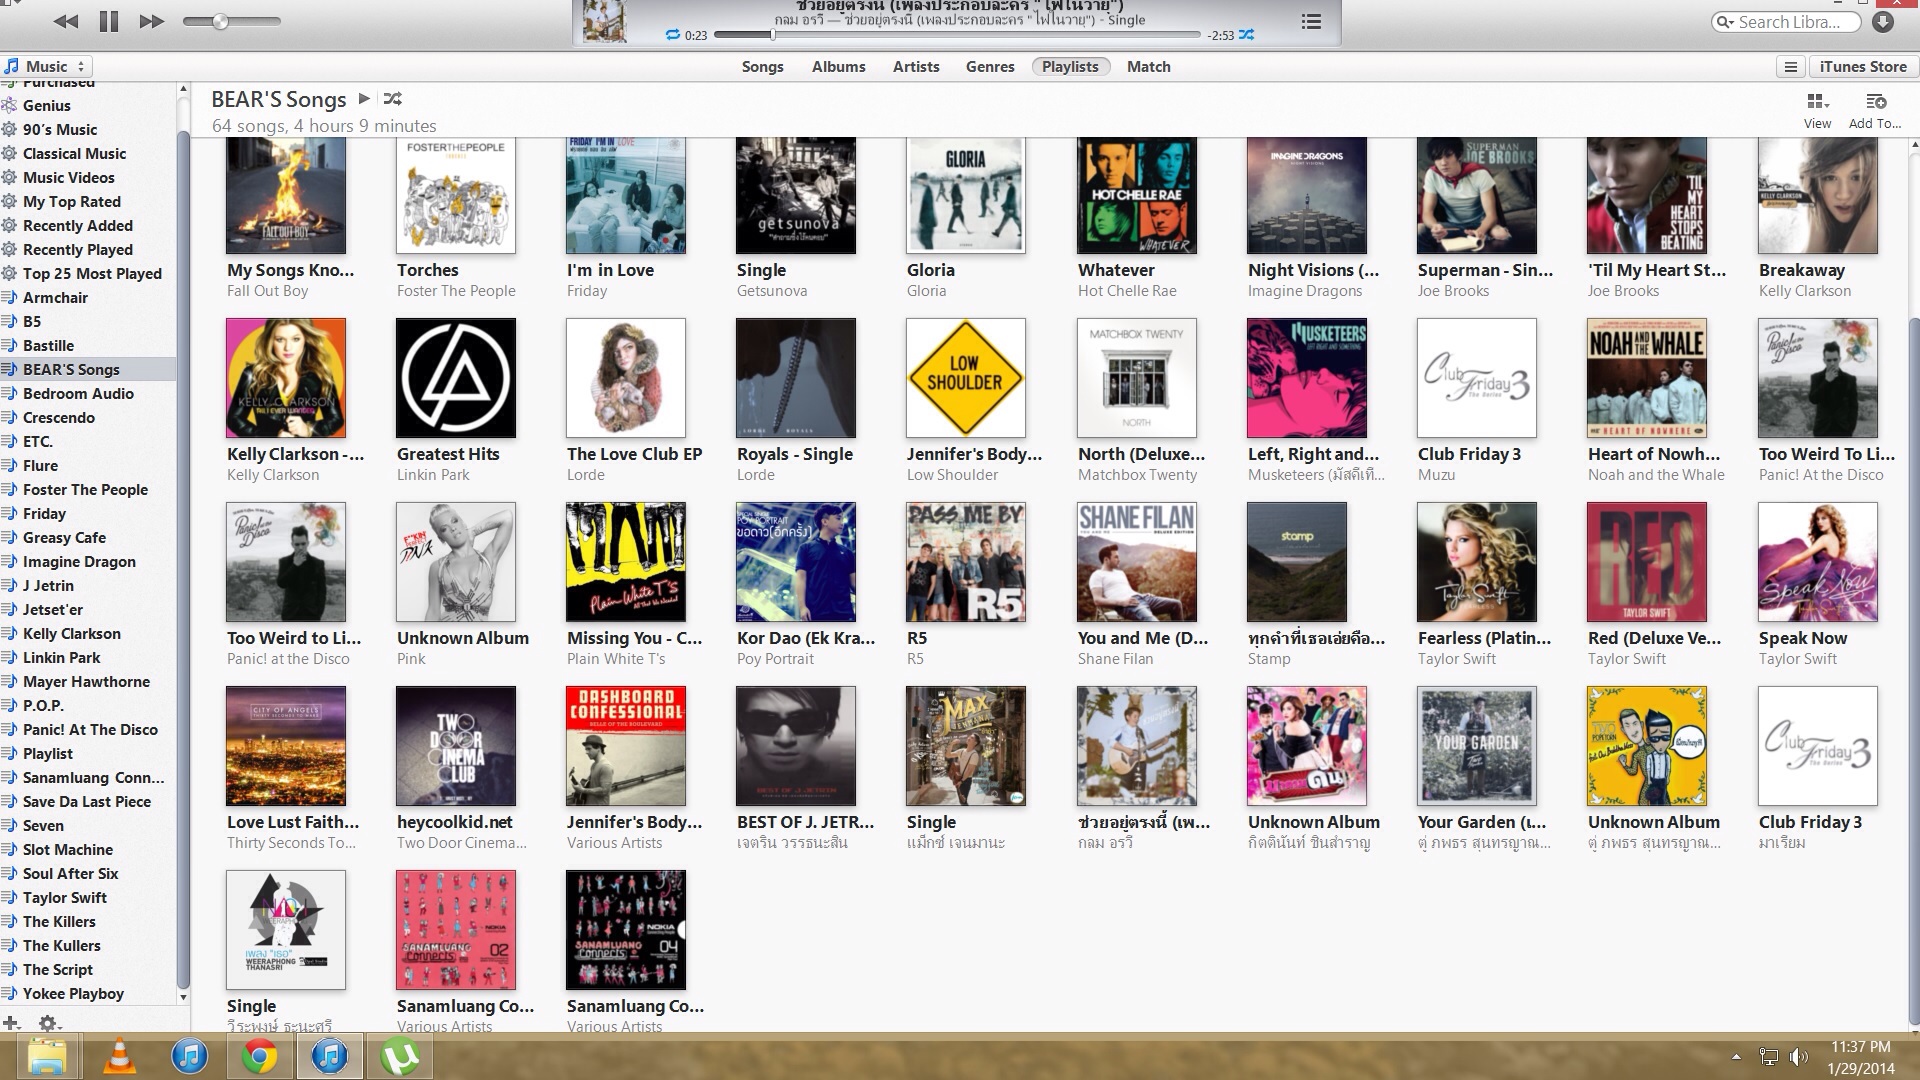This screenshot has height=1080, width=1920.
Task: Open VLC media player from taskbar
Action: pos(119,1057)
